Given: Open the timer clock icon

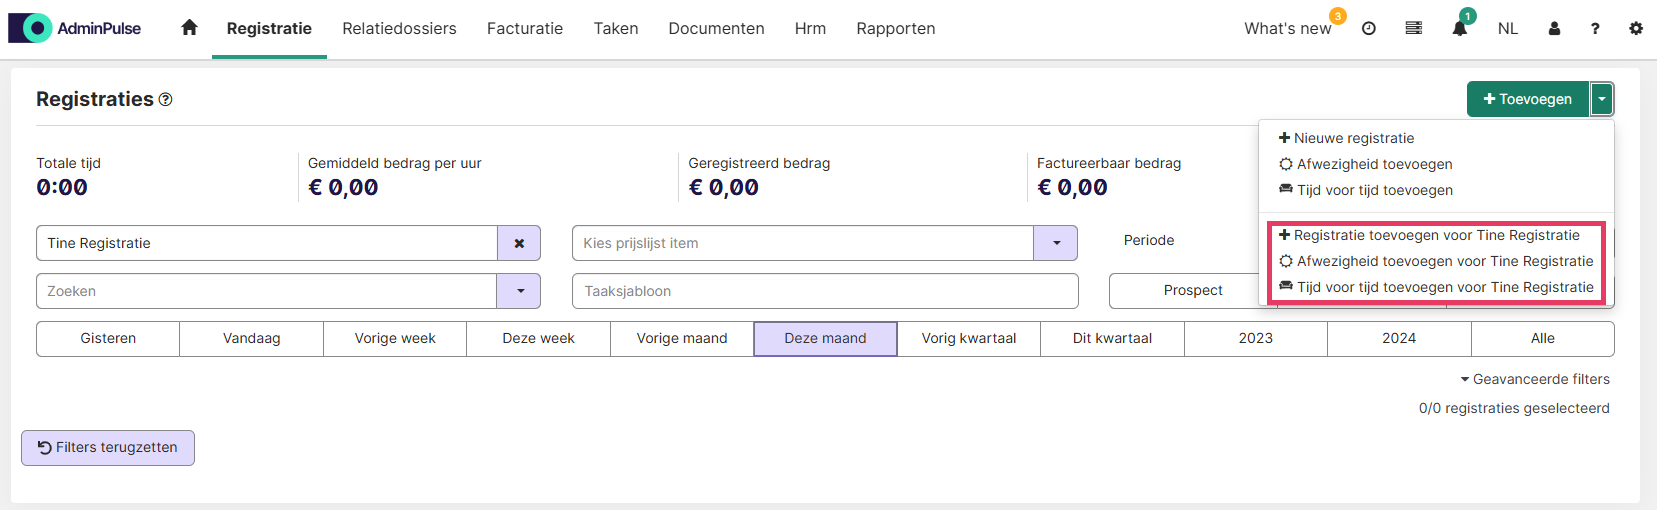Looking at the screenshot, I should point(1369,29).
